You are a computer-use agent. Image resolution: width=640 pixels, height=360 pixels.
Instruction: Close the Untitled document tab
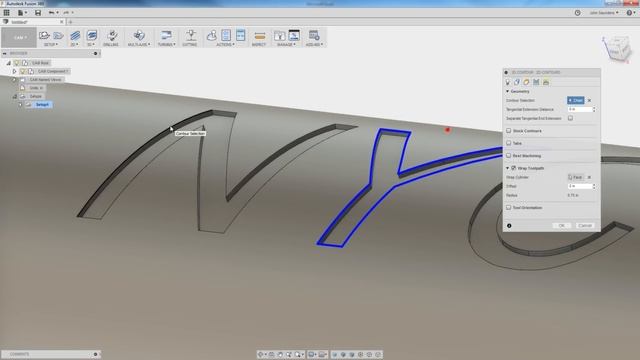(62, 22)
